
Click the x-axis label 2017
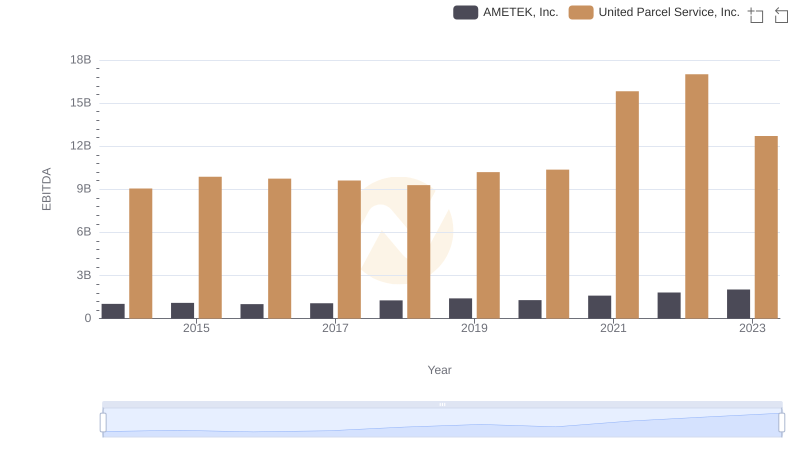pyautogui.click(x=335, y=328)
